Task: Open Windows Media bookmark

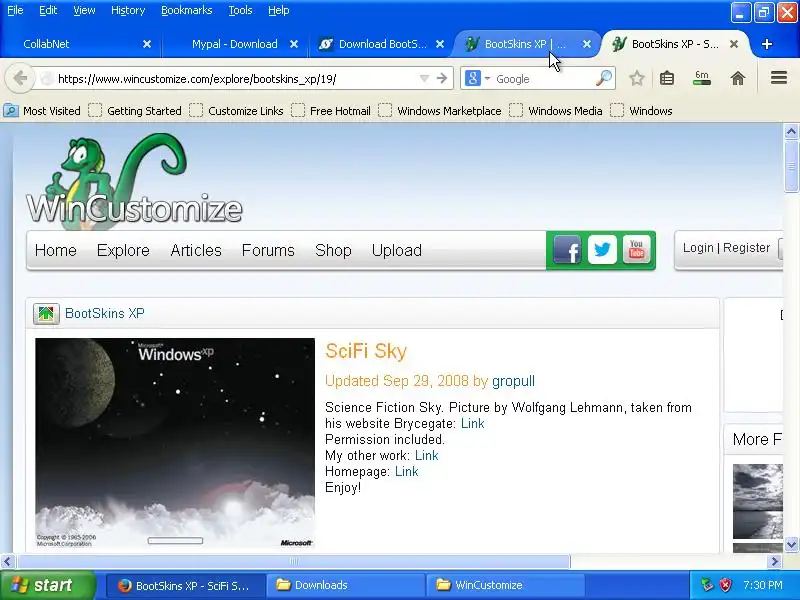Action: [556, 111]
